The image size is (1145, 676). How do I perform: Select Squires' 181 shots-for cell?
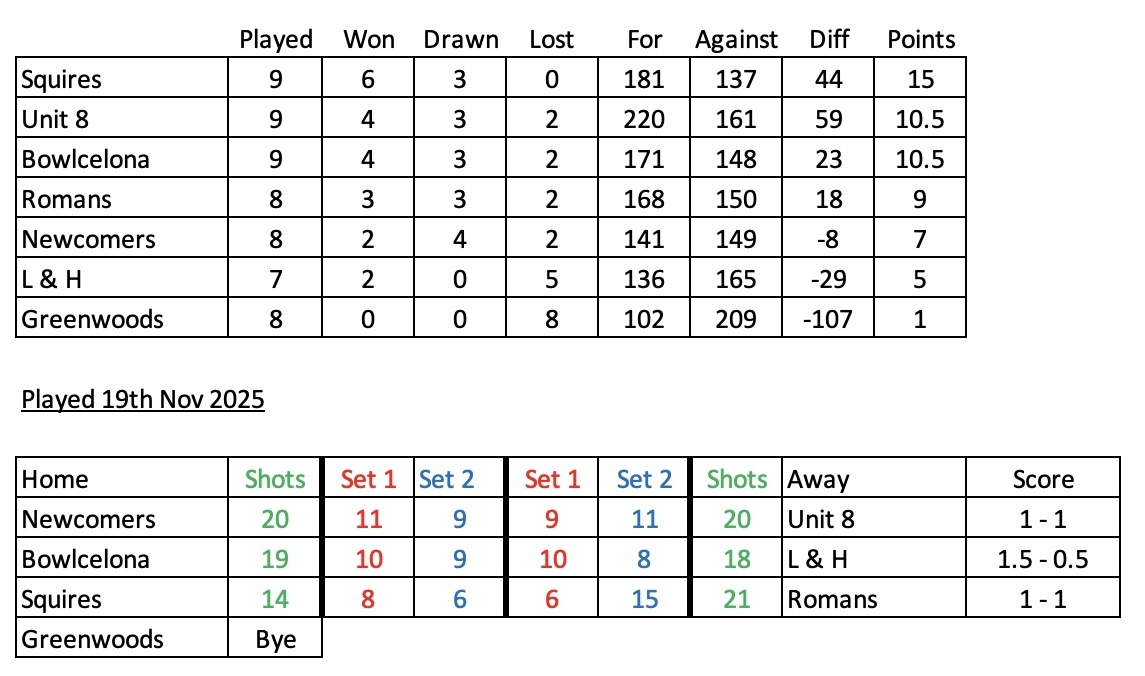[x=645, y=80]
